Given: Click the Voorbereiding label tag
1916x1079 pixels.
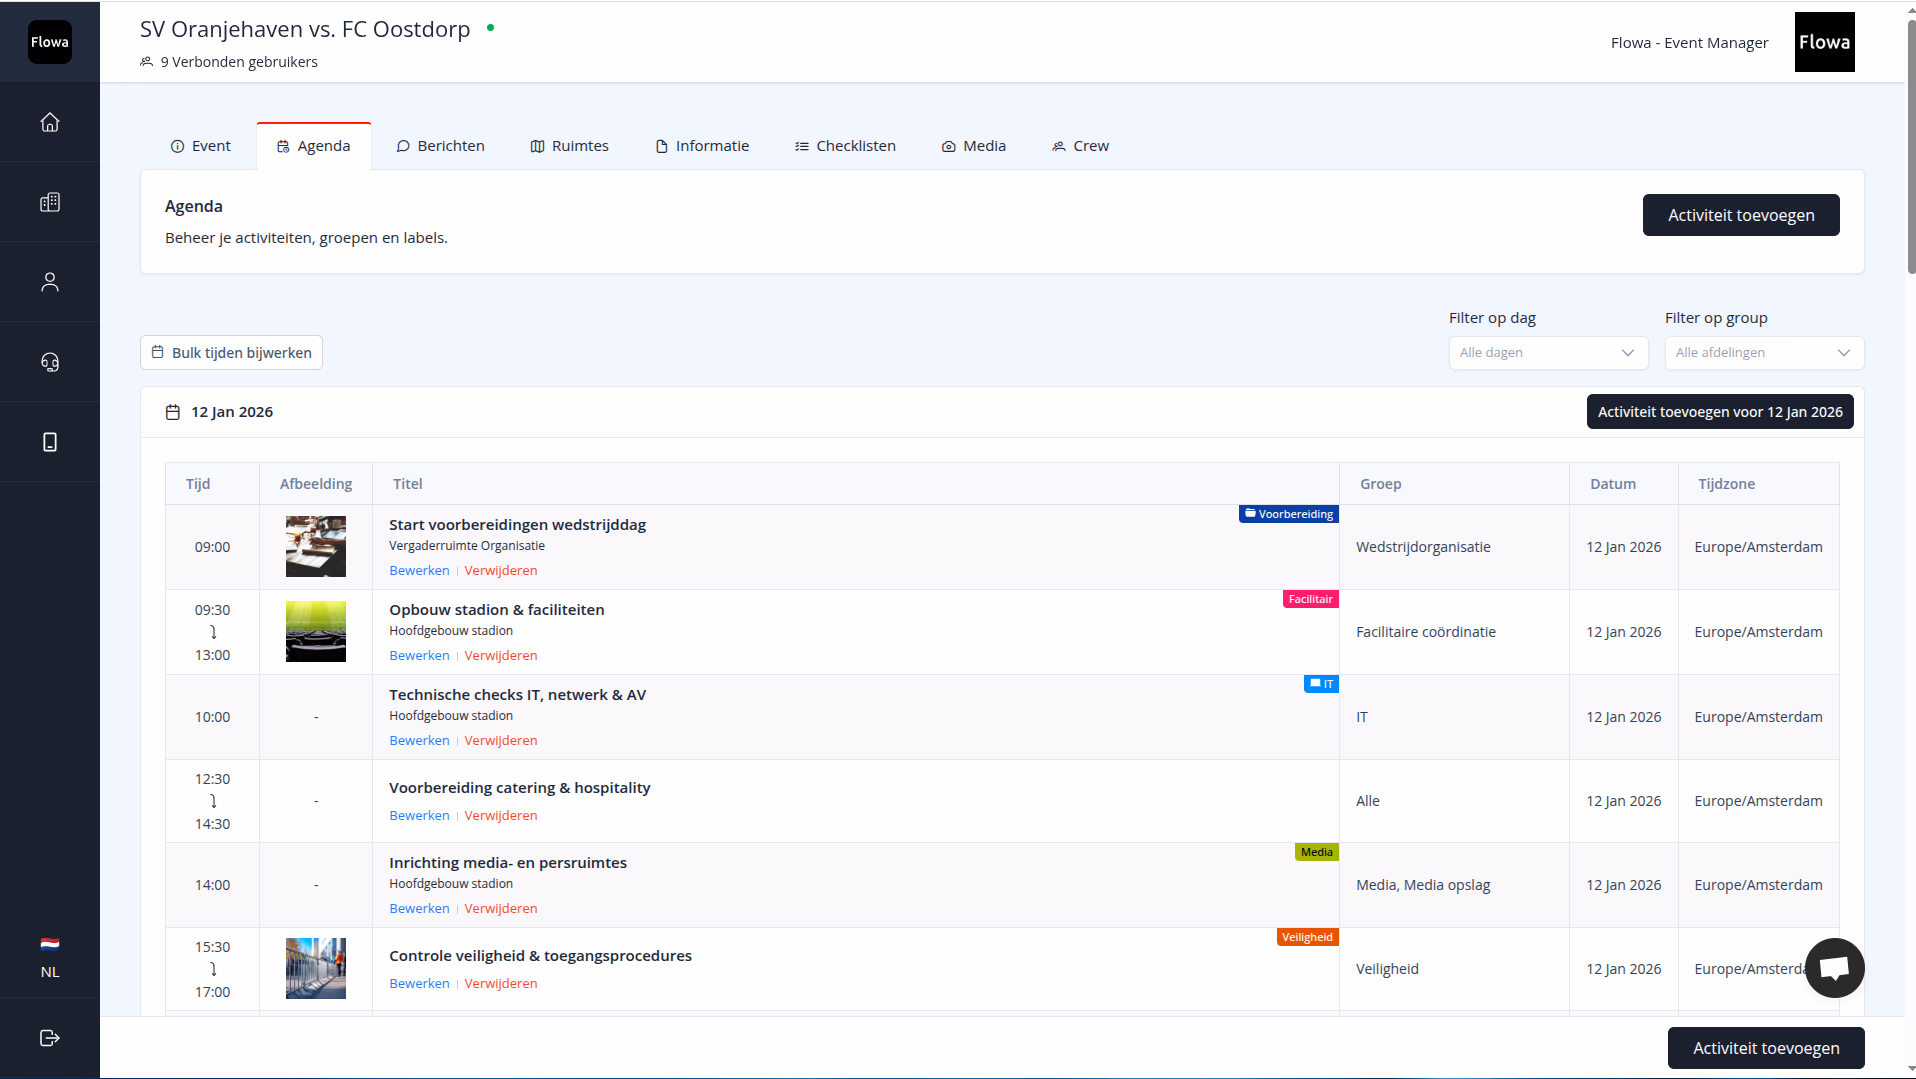Looking at the screenshot, I should point(1288,514).
